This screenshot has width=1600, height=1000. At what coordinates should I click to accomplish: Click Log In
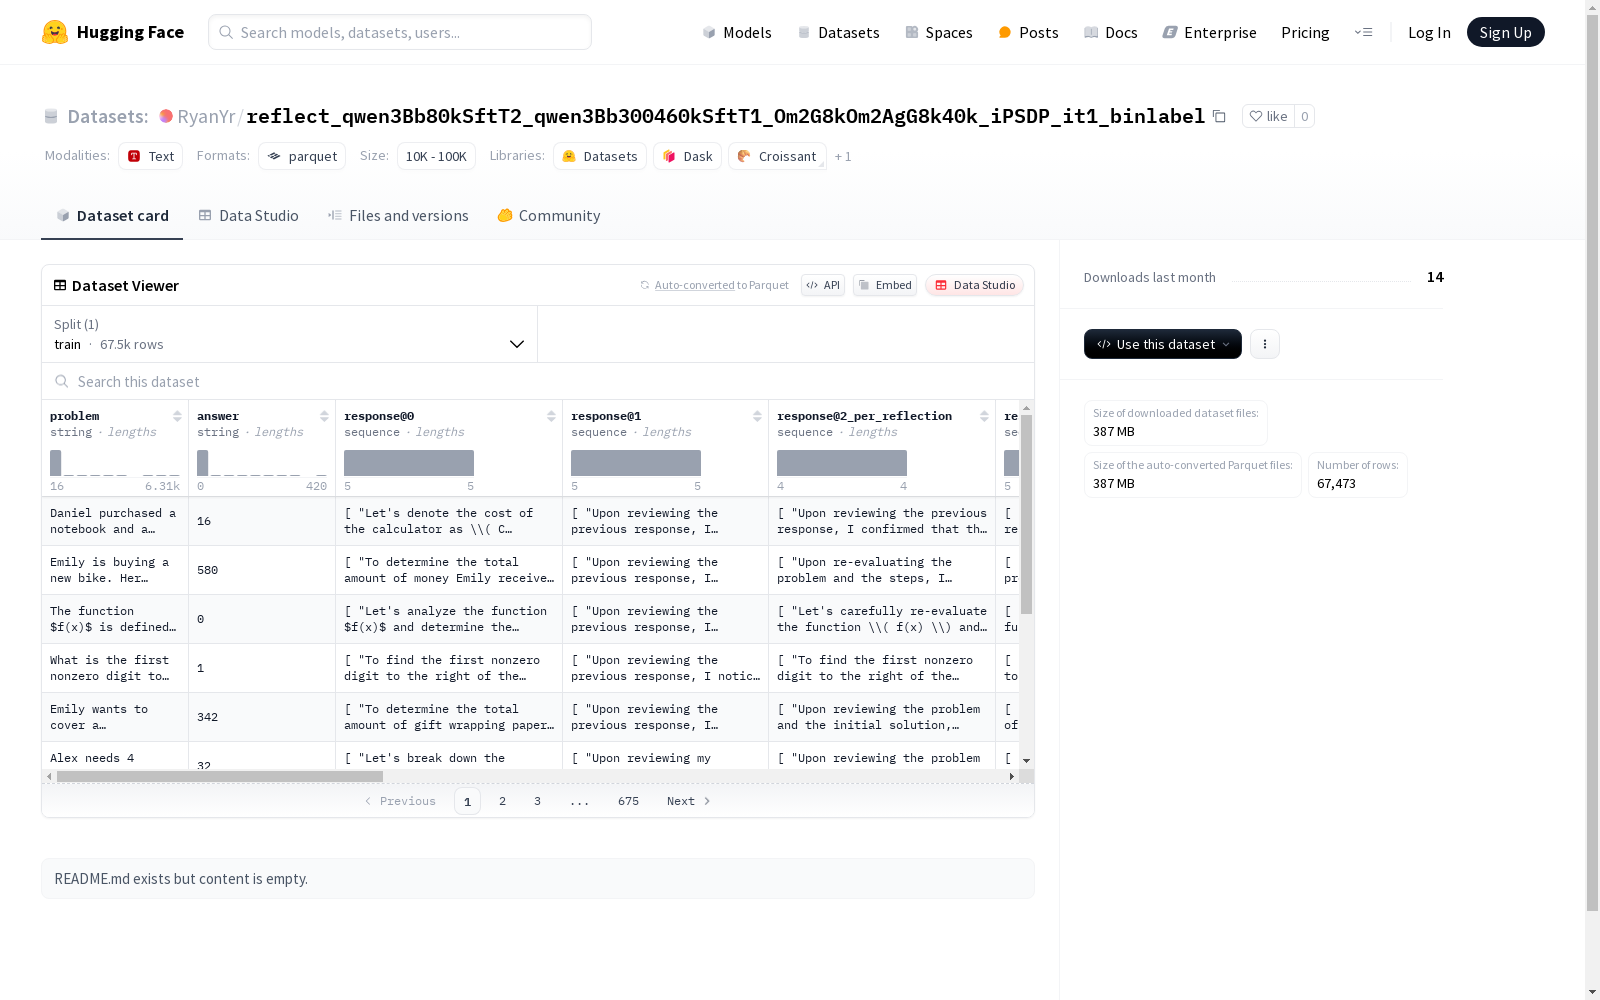1429,32
